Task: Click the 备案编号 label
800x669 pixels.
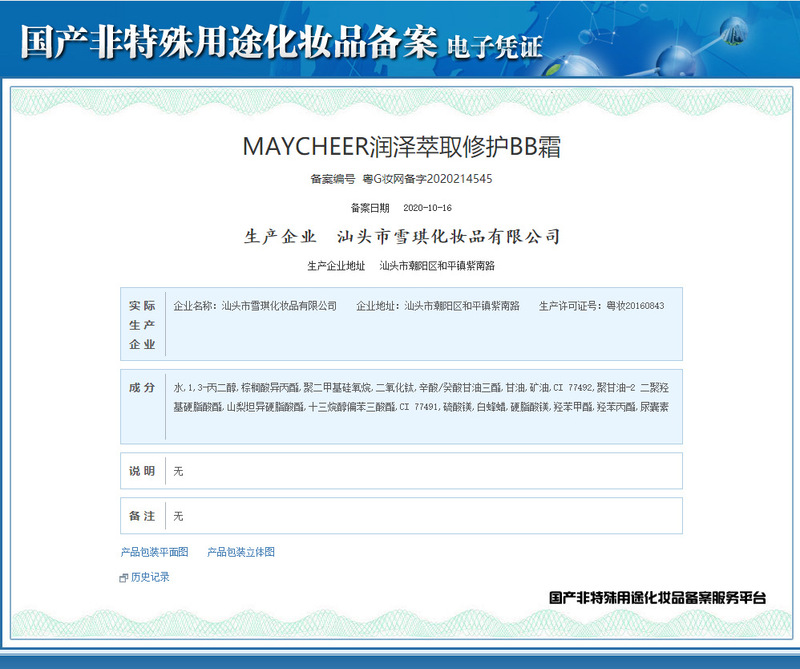Action: point(333,179)
